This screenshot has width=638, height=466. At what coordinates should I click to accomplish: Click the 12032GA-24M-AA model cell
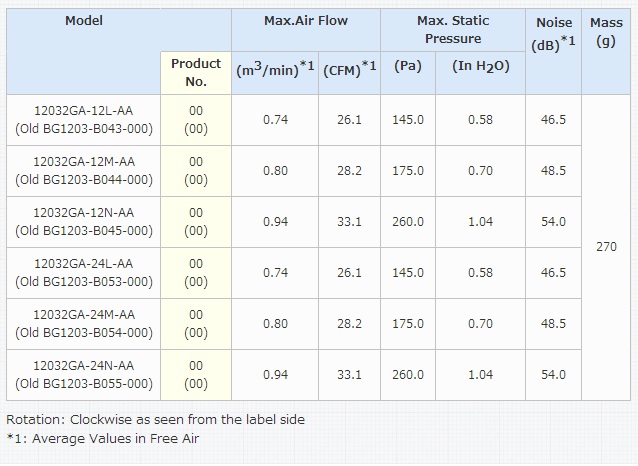(84, 324)
